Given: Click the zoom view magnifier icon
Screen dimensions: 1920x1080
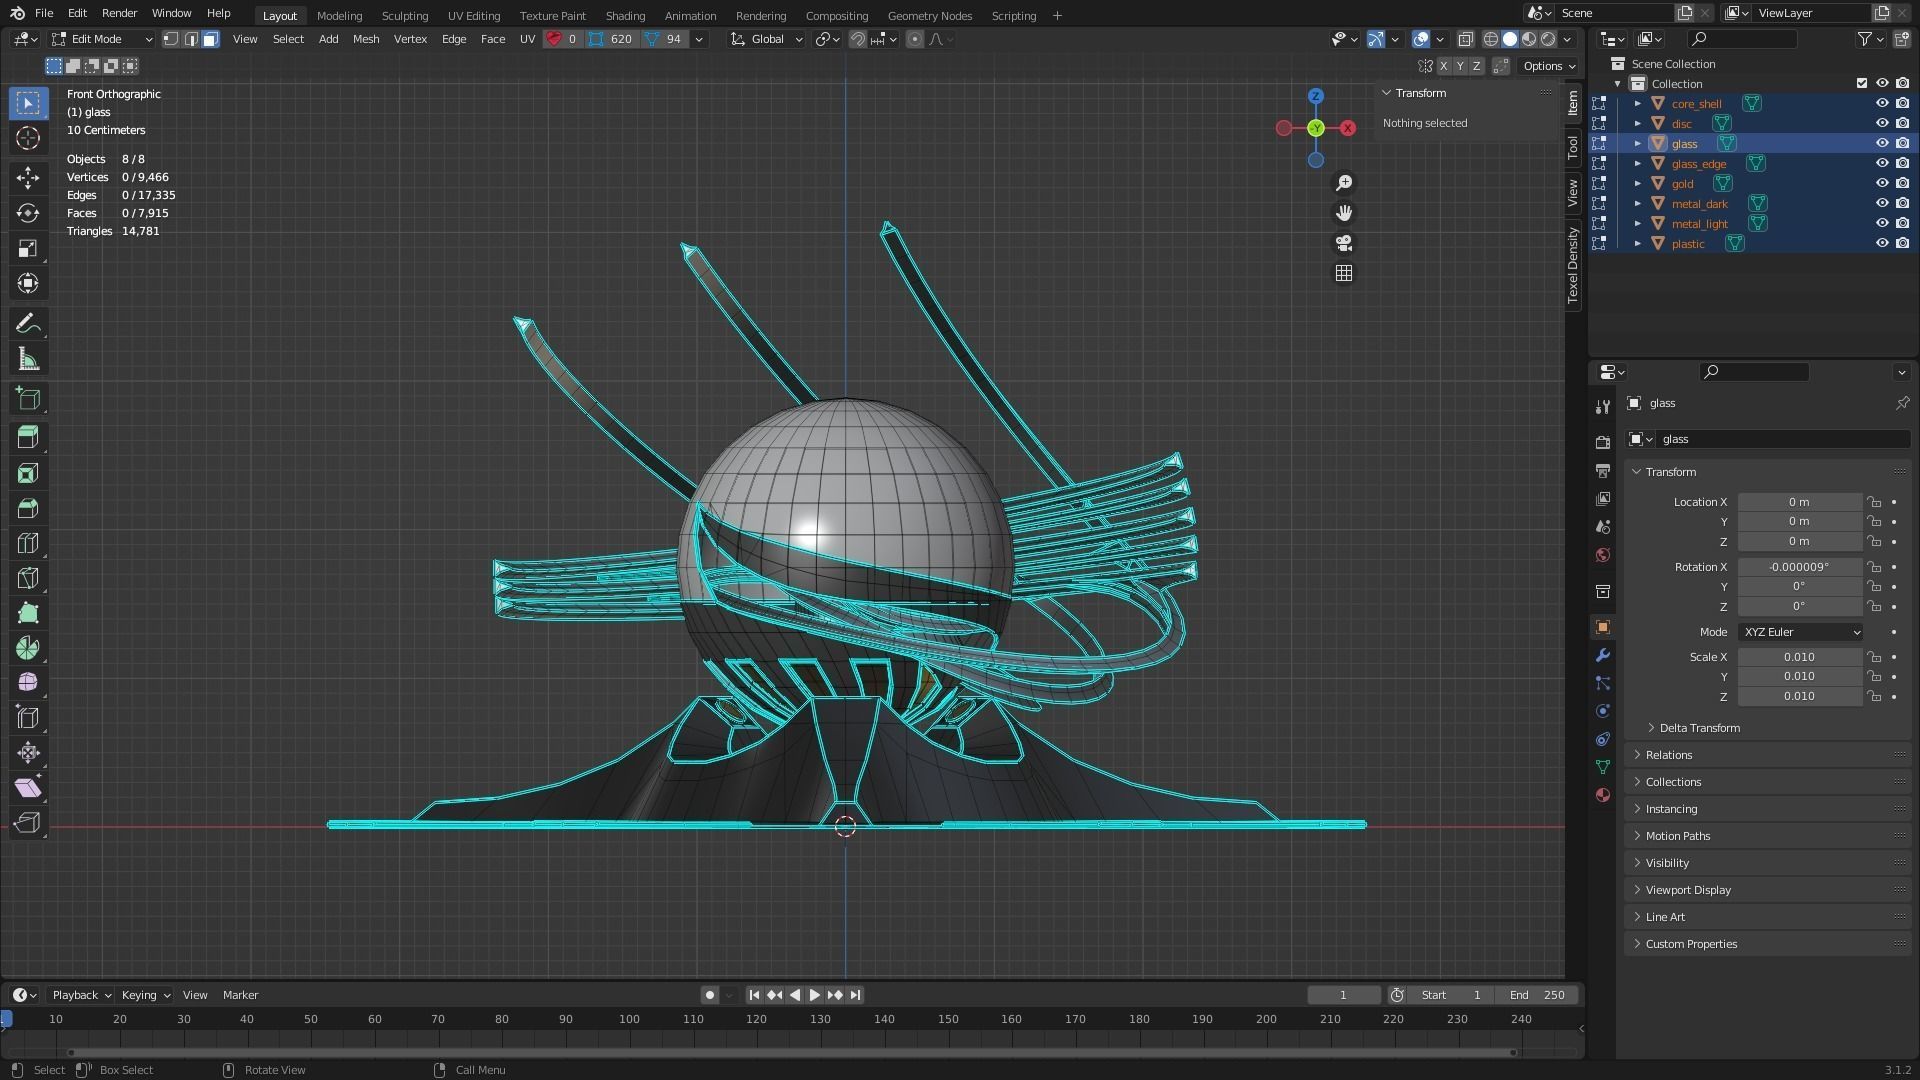Looking at the screenshot, I should click(x=1344, y=183).
